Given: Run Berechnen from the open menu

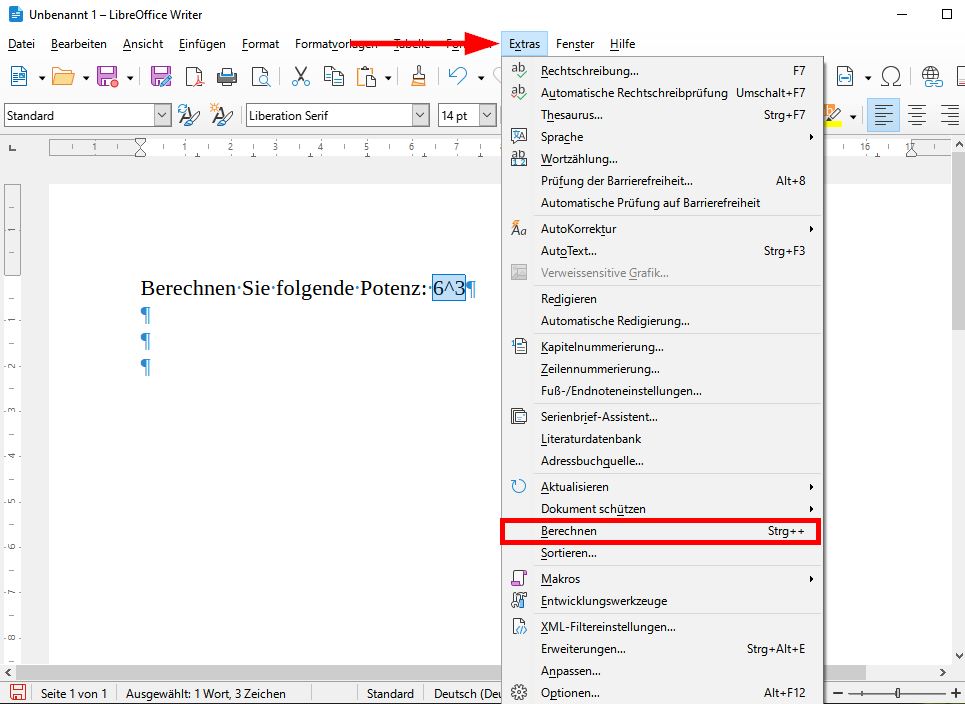Looking at the screenshot, I should (568, 531).
